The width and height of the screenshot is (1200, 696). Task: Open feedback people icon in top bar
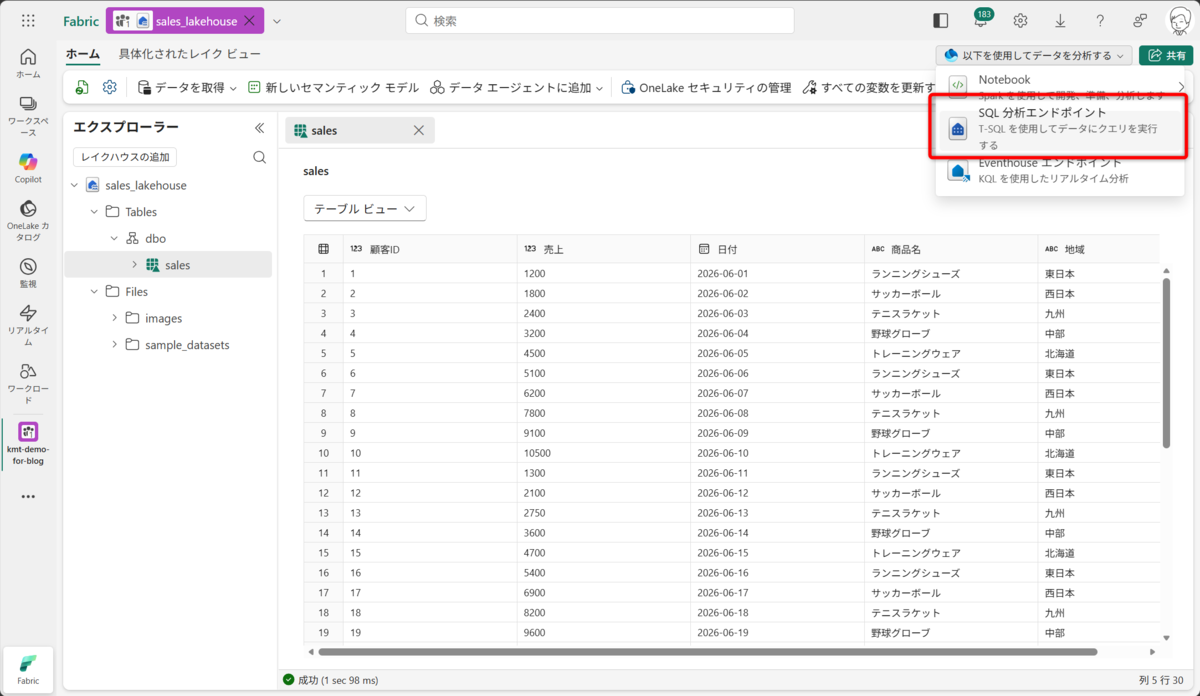coord(1140,21)
